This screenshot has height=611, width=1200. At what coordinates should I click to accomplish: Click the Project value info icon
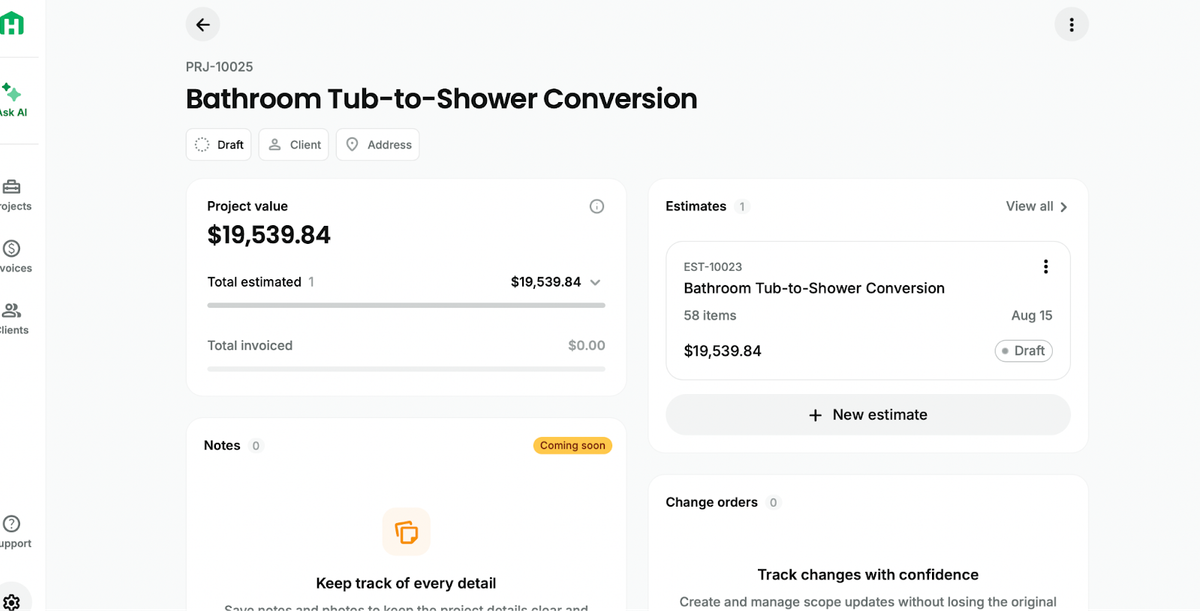[597, 207]
